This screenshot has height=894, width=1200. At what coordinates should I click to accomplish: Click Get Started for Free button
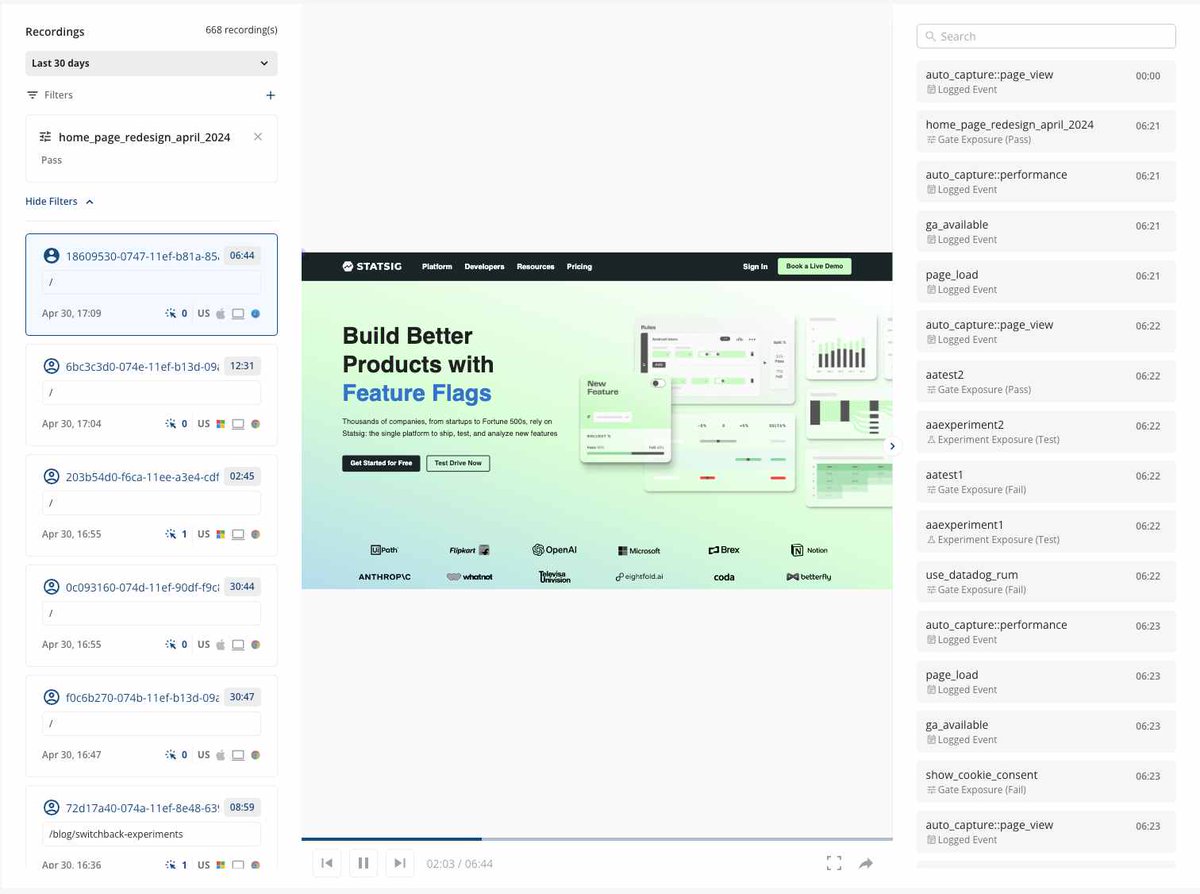[x=381, y=463]
